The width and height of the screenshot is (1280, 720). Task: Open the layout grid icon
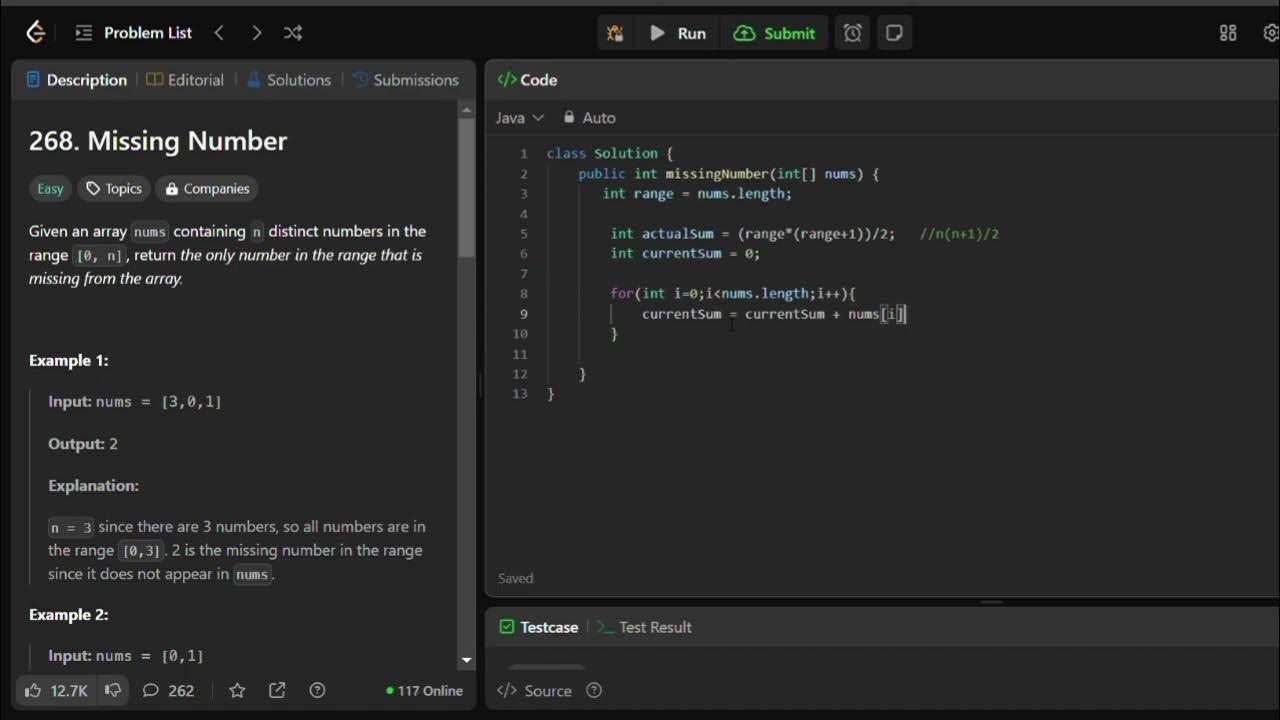[x=1228, y=33]
